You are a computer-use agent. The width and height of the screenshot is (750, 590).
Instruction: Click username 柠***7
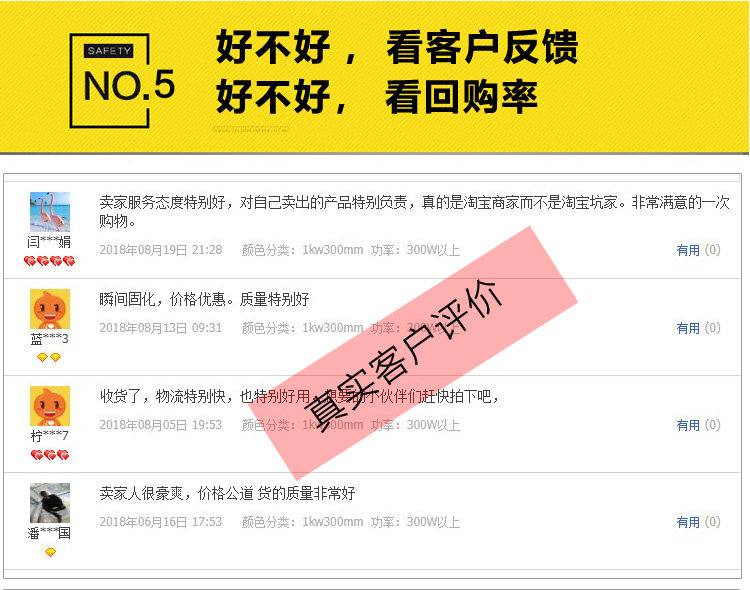(50, 436)
